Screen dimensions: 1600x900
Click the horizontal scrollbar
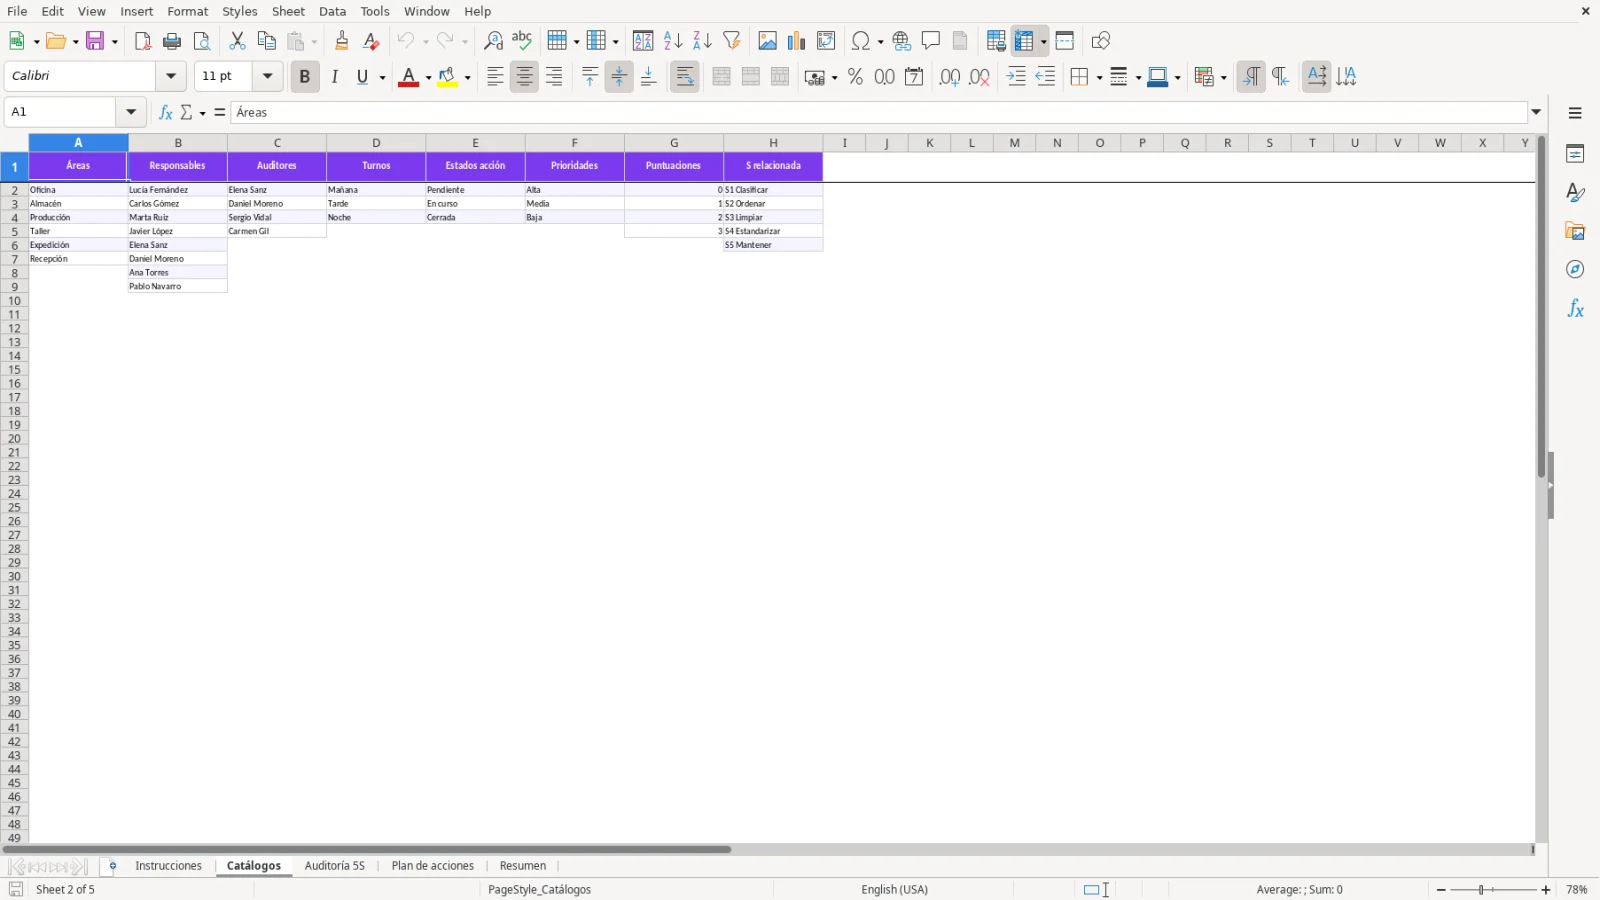coord(367,850)
